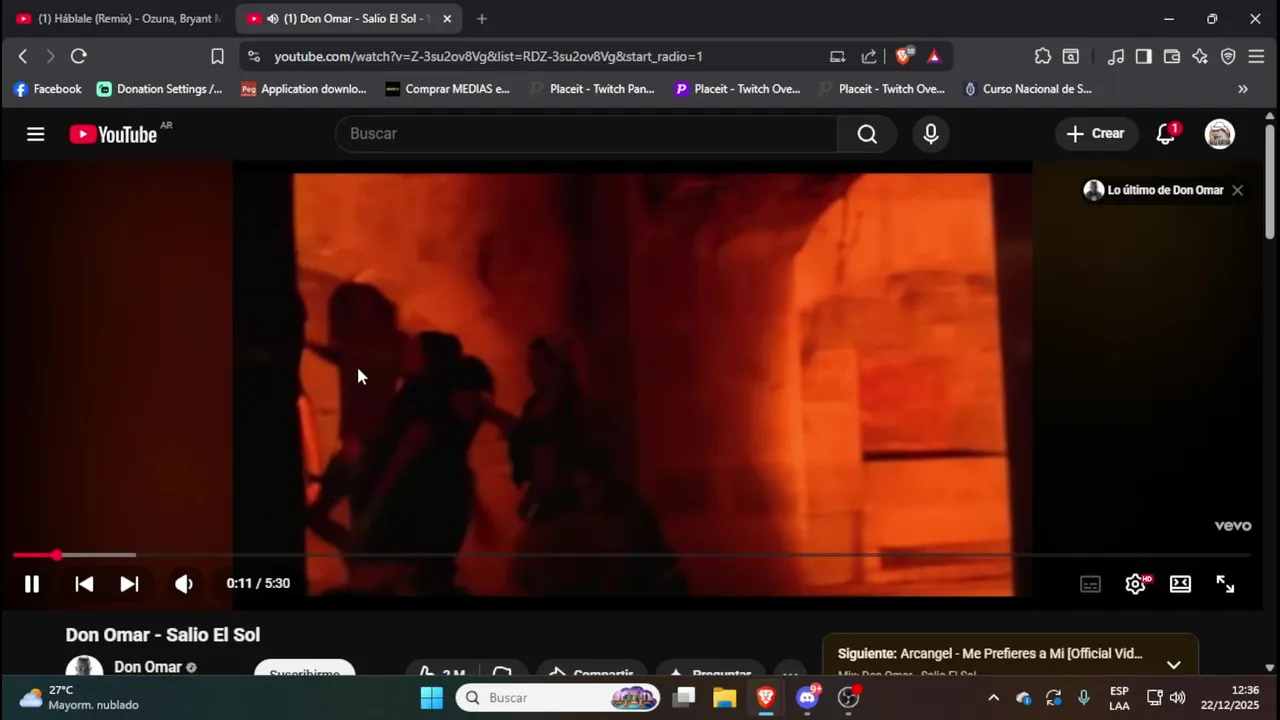Go forward in the browser
Viewport: 1280px width, 720px height.
[50, 57]
